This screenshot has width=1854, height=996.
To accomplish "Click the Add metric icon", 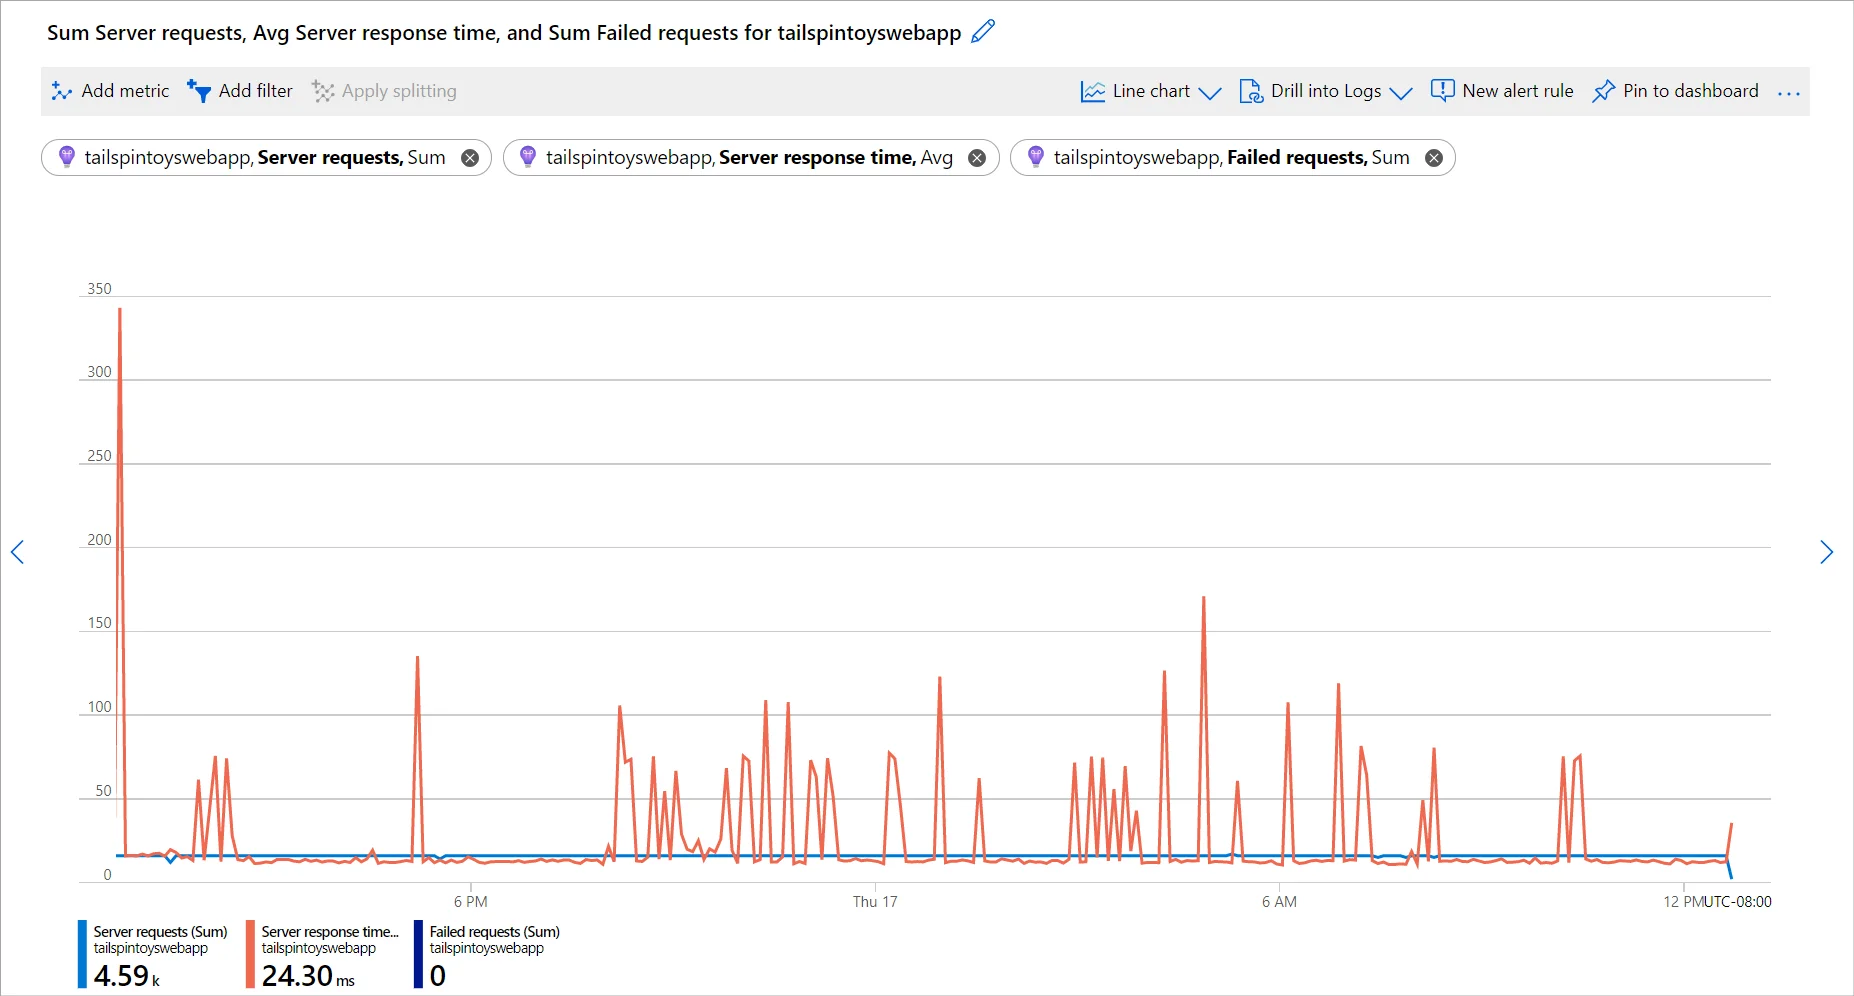I will (62, 91).
